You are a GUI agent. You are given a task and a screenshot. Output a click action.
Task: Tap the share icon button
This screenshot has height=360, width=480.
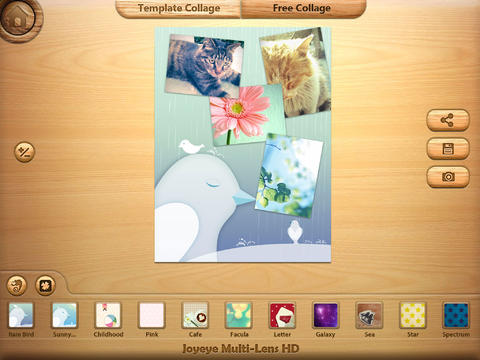448,120
